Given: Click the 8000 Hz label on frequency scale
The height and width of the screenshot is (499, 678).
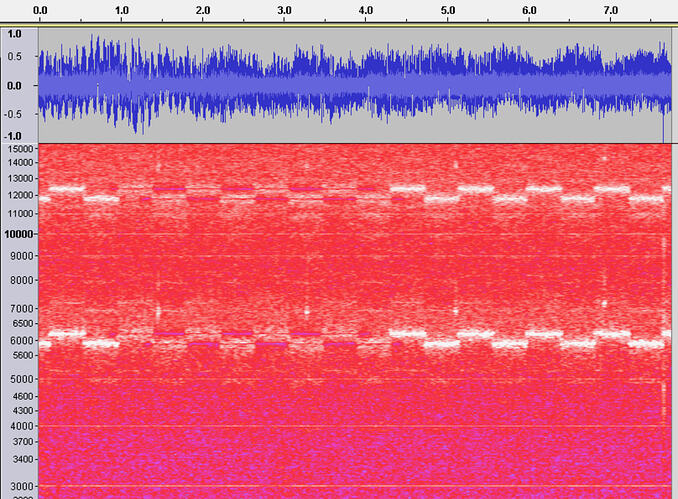Looking at the screenshot, I should [x=20, y=281].
